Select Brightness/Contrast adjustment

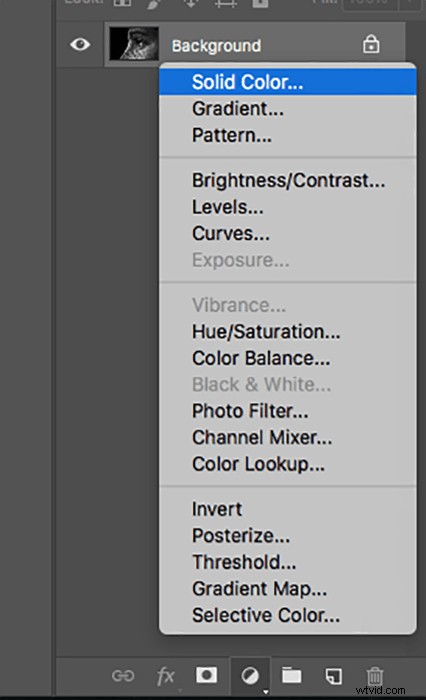[288, 180]
